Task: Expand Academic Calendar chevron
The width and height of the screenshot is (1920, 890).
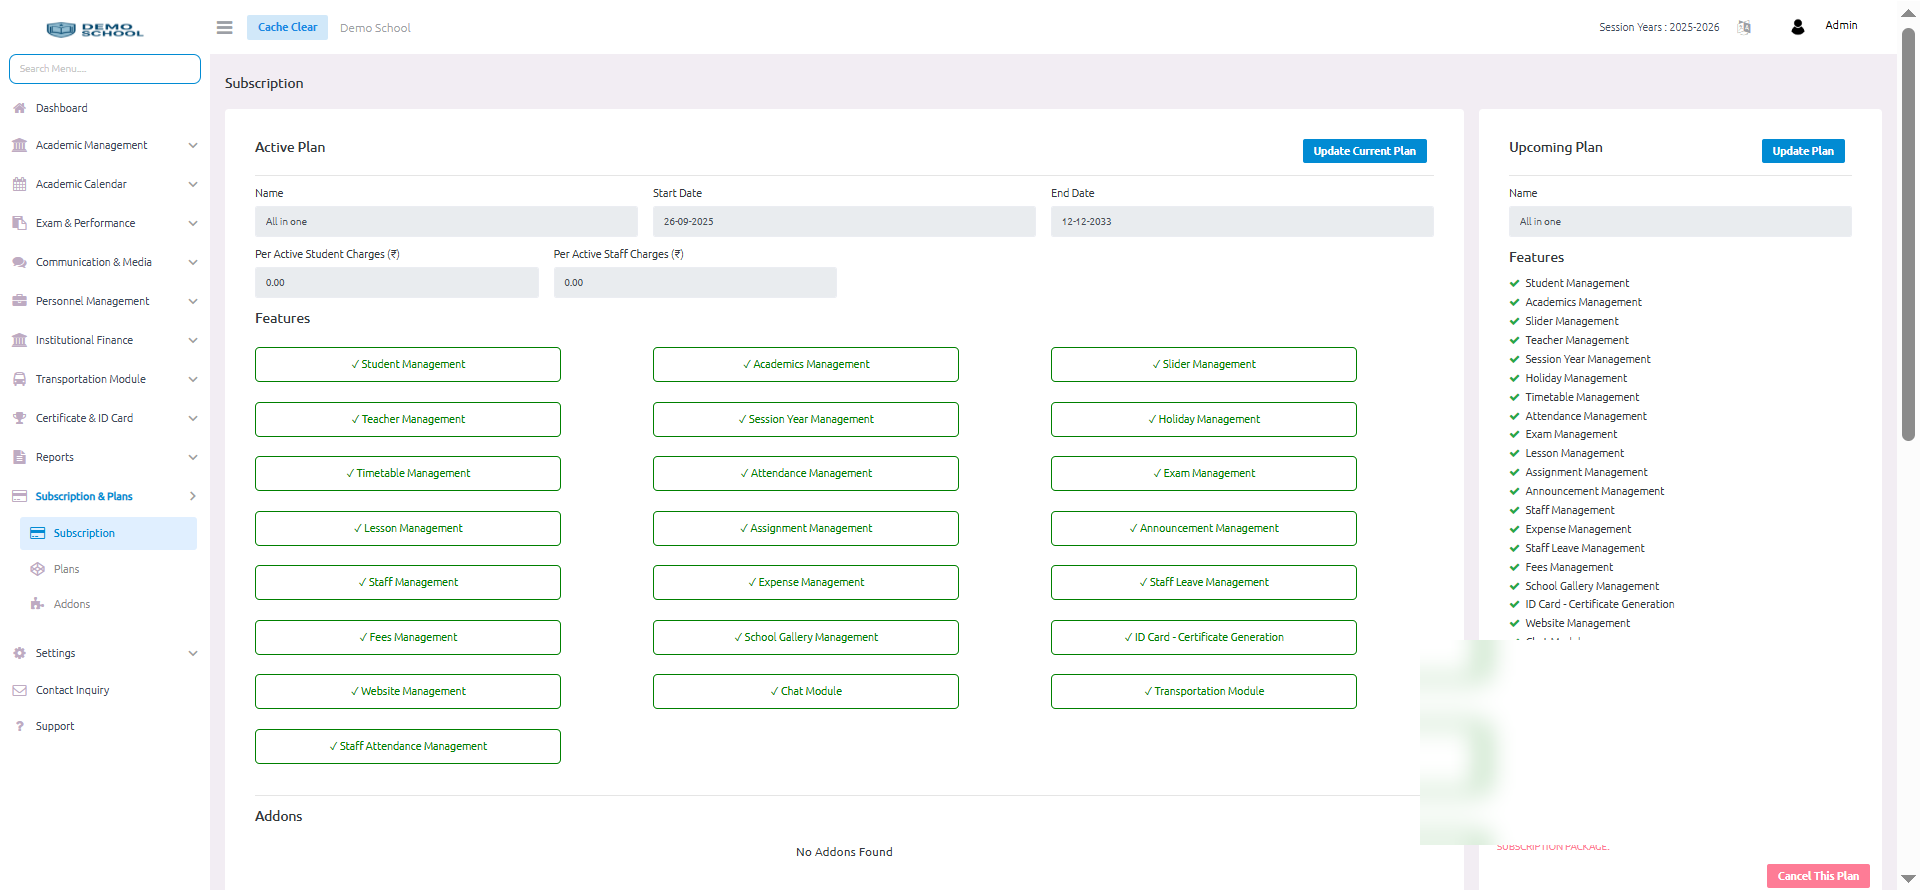Action: coord(193,184)
